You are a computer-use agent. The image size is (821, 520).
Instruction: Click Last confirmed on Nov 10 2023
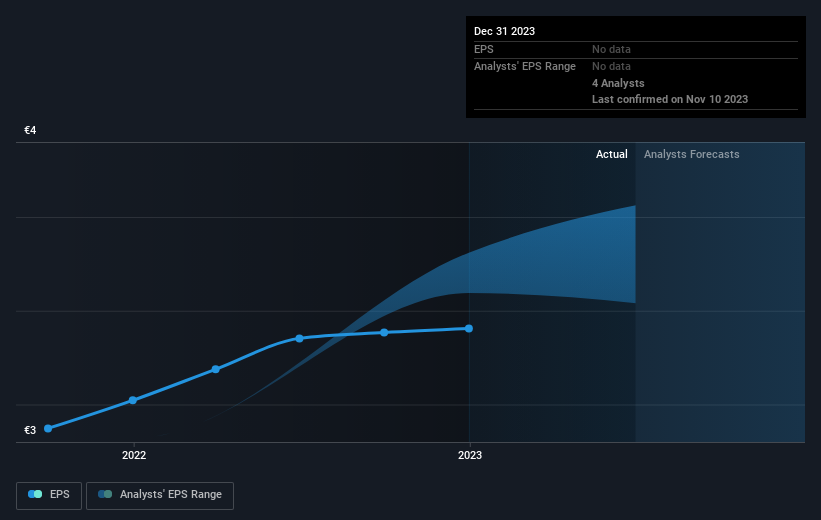click(x=670, y=99)
